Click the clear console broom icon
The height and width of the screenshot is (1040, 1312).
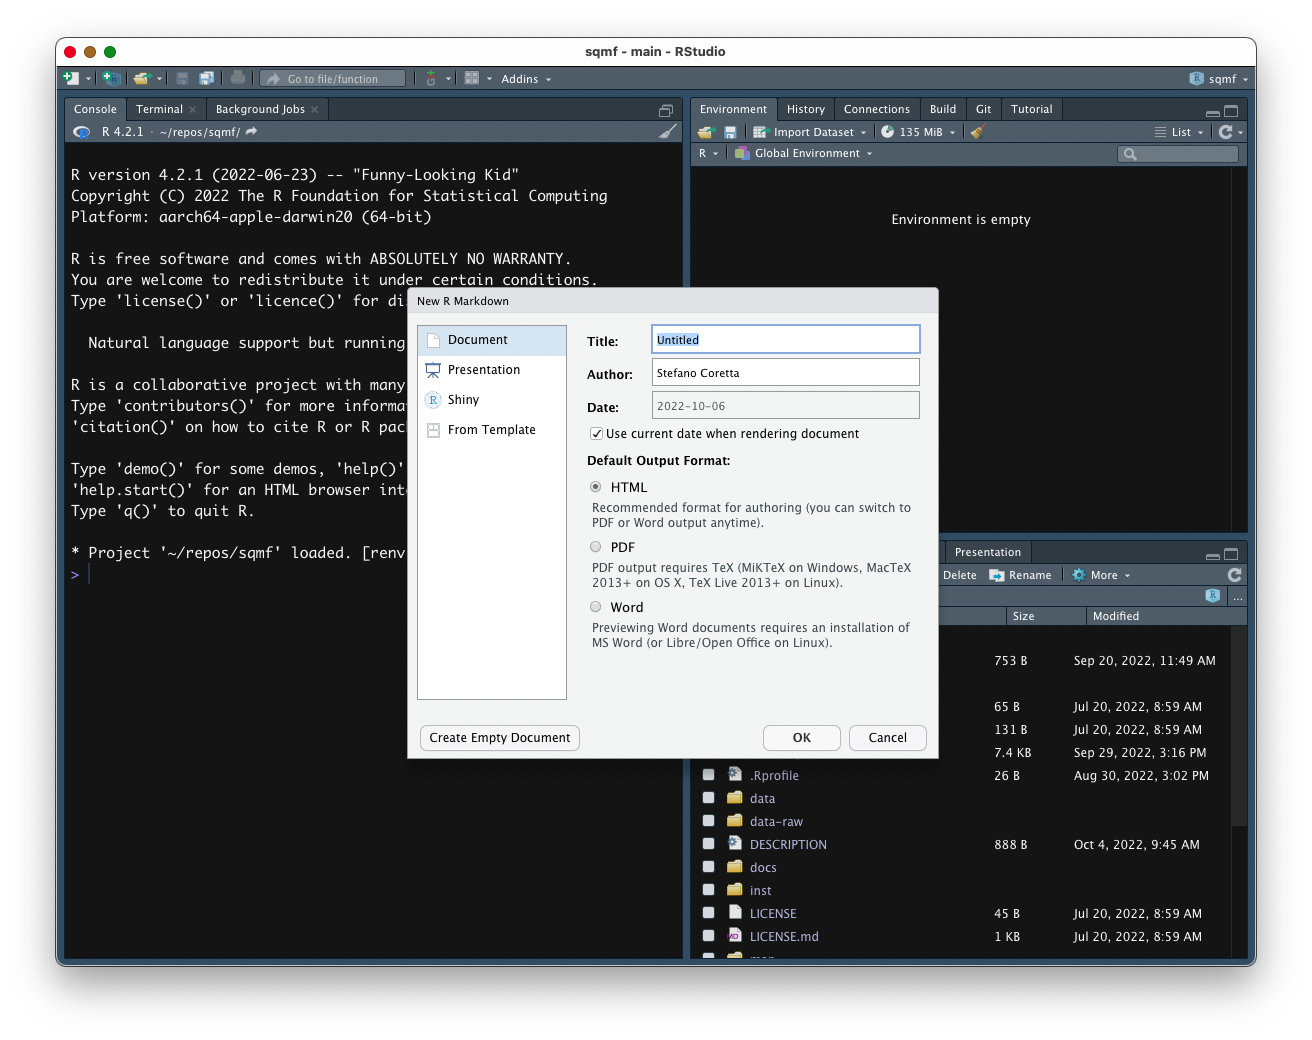668,131
